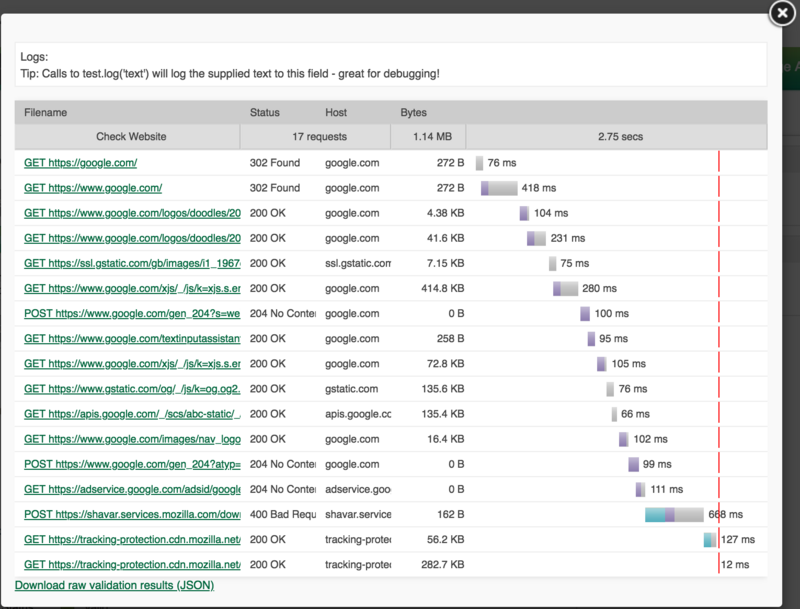Screen dimensions: 800x609
Task: Select the 1.14 MB total bytes cell
Action: (429, 137)
